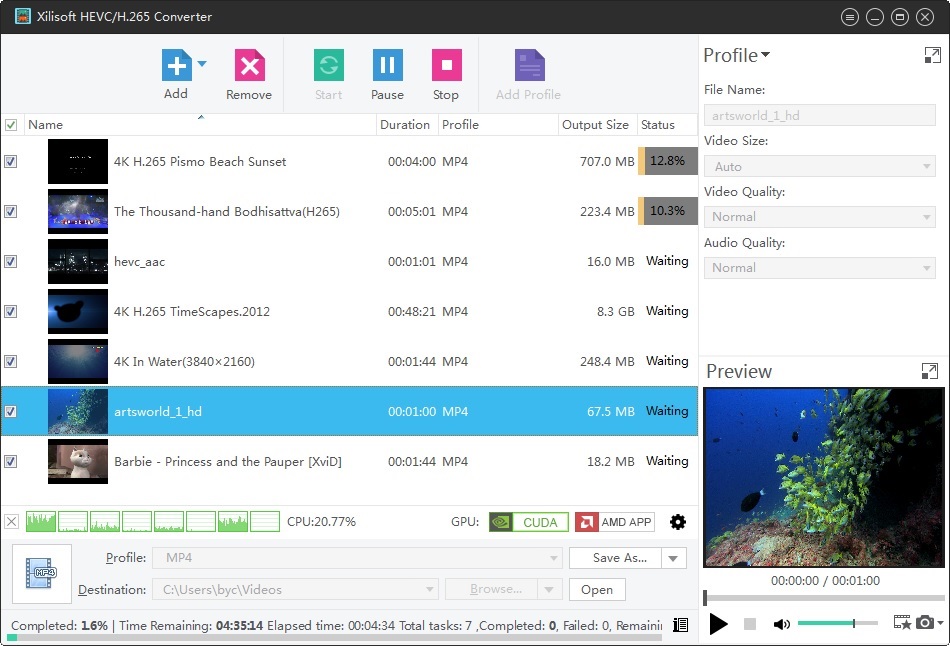The height and width of the screenshot is (646, 950).
Task: Toggle the select-all checkbox in header
Action: (11, 125)
